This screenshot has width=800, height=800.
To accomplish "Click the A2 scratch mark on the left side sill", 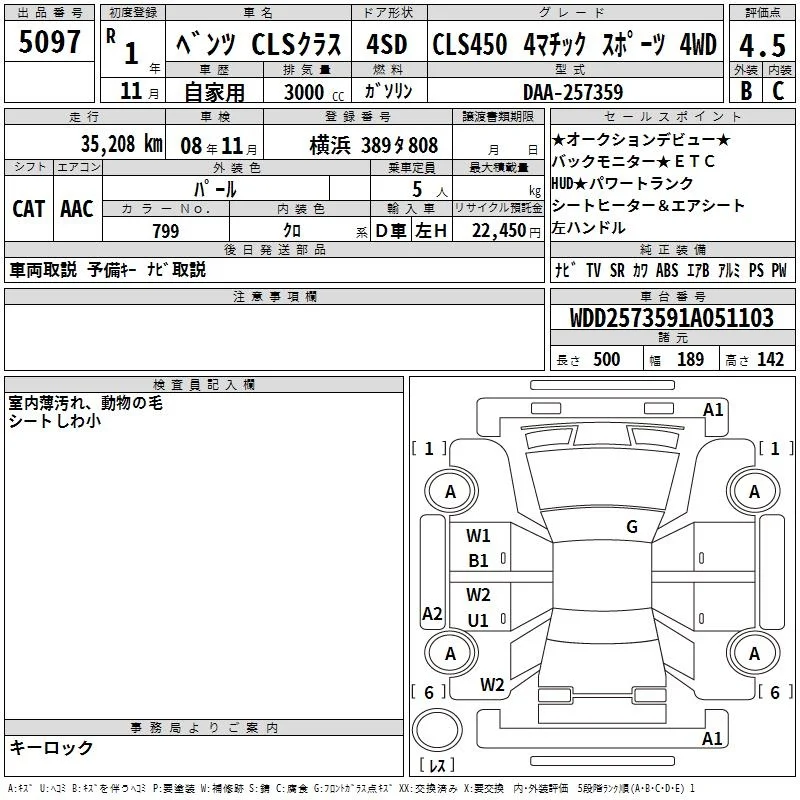I will (x=432, y=613).
